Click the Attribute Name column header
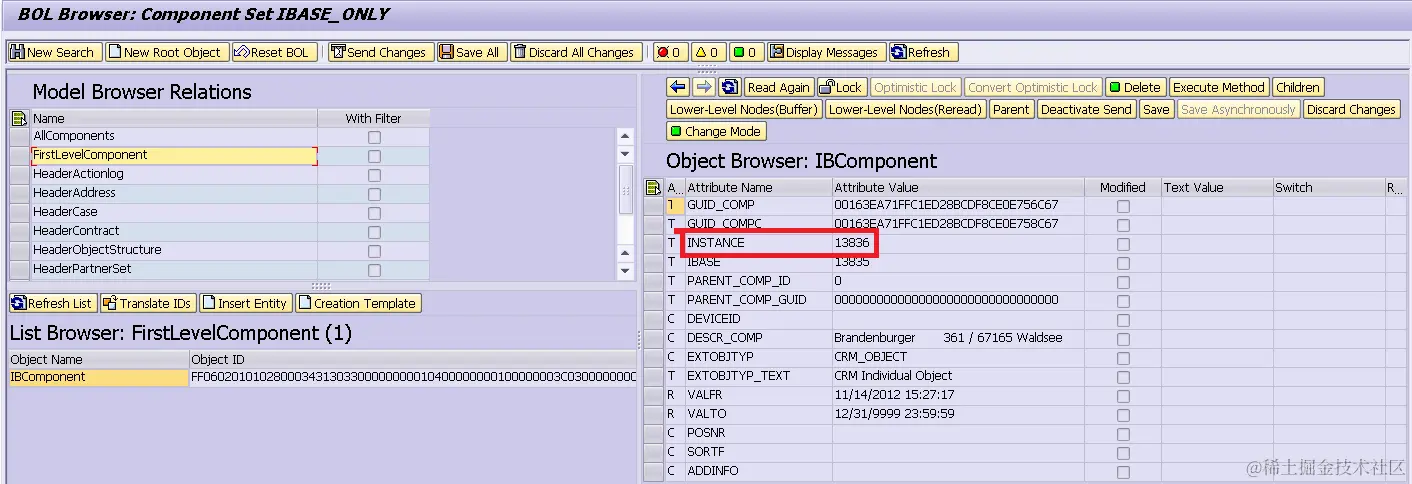This screenshot has height=484, width=1412. tap(758, 187)
